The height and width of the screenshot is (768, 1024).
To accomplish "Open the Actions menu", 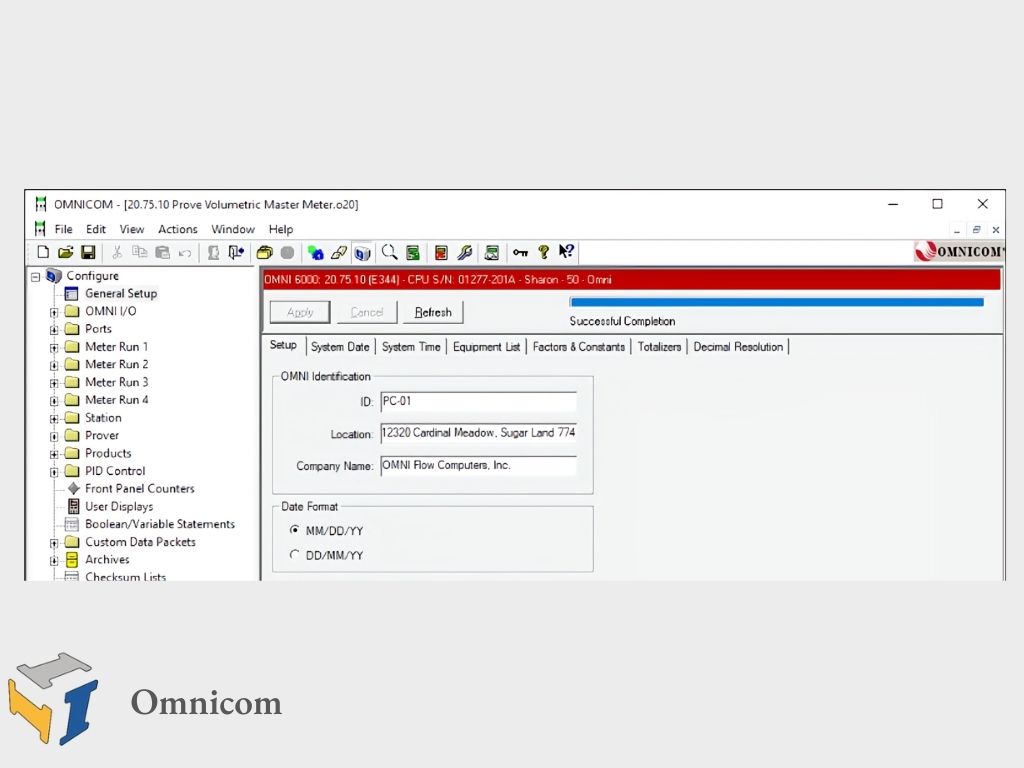I will pyautogui.click(x=177, y=229).
